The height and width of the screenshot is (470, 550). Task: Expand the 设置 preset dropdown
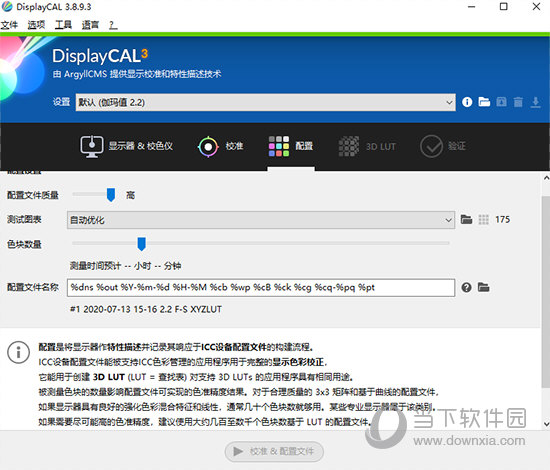266,102
